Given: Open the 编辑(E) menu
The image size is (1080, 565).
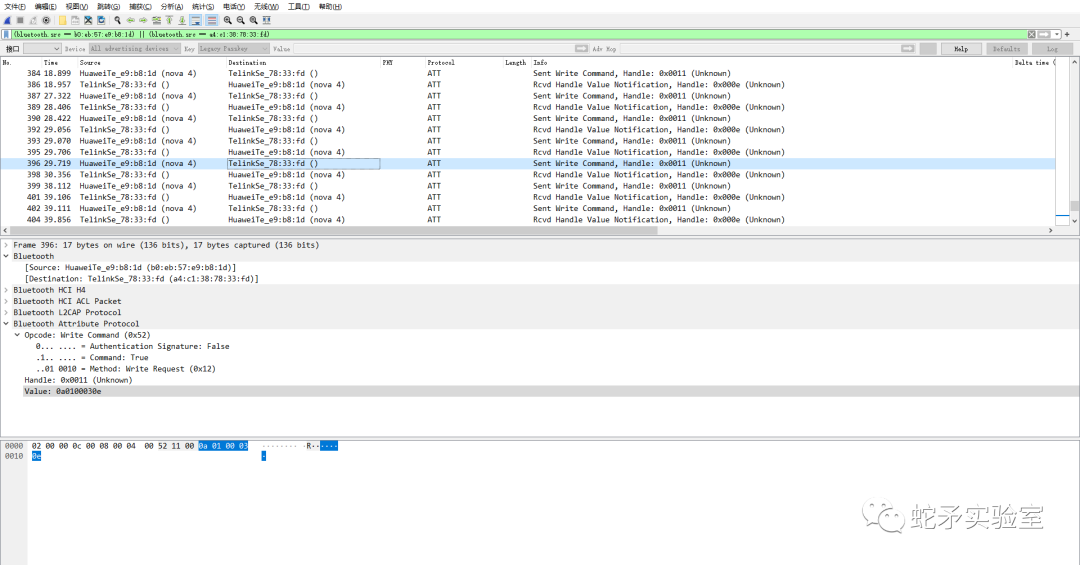Looking at the screenshot, I should click(45, 7).
